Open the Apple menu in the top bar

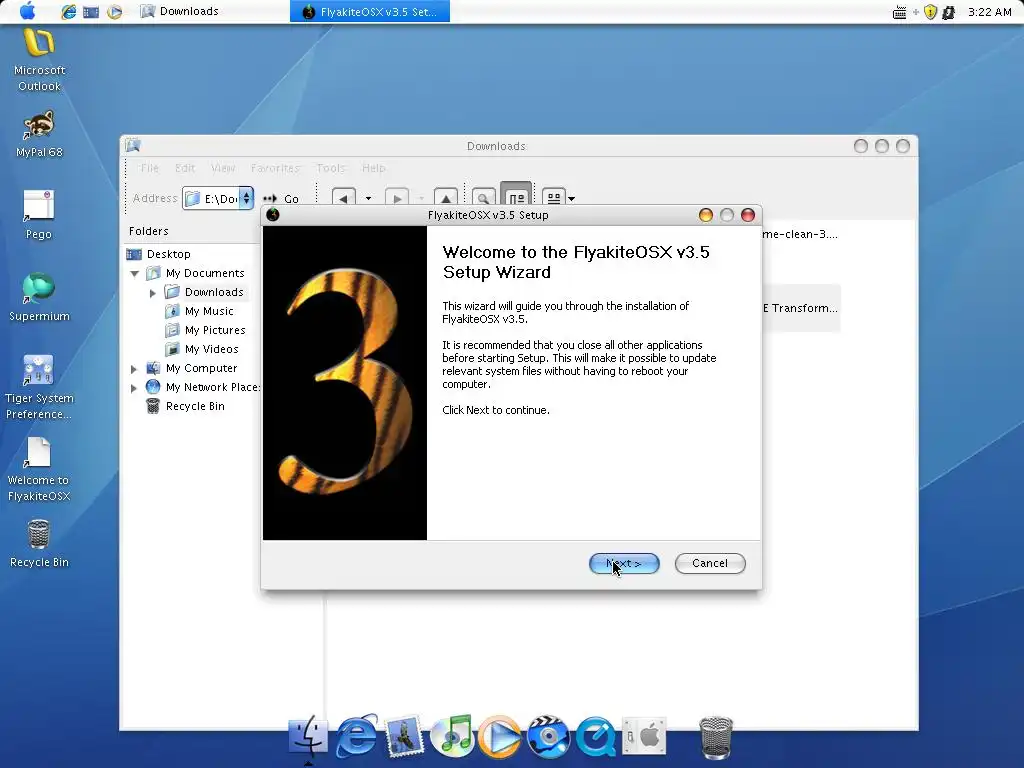27,10
